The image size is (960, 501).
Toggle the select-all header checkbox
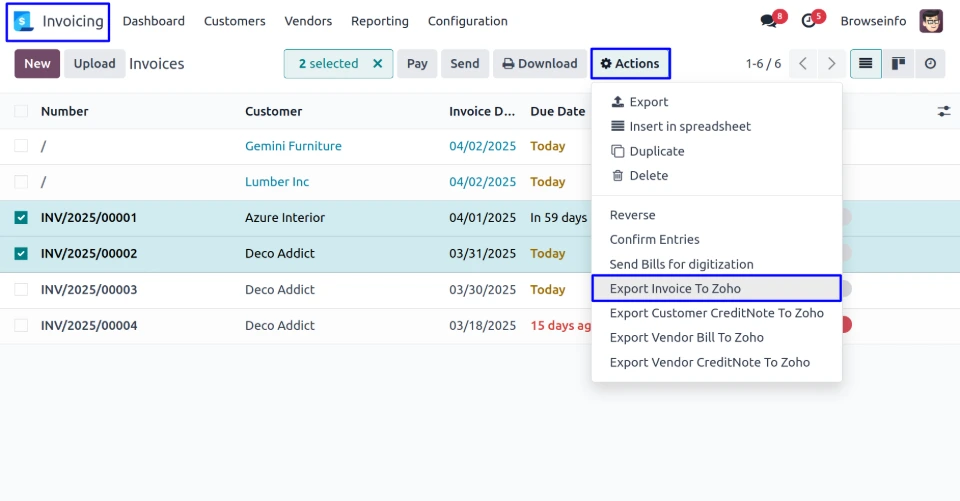21,111
